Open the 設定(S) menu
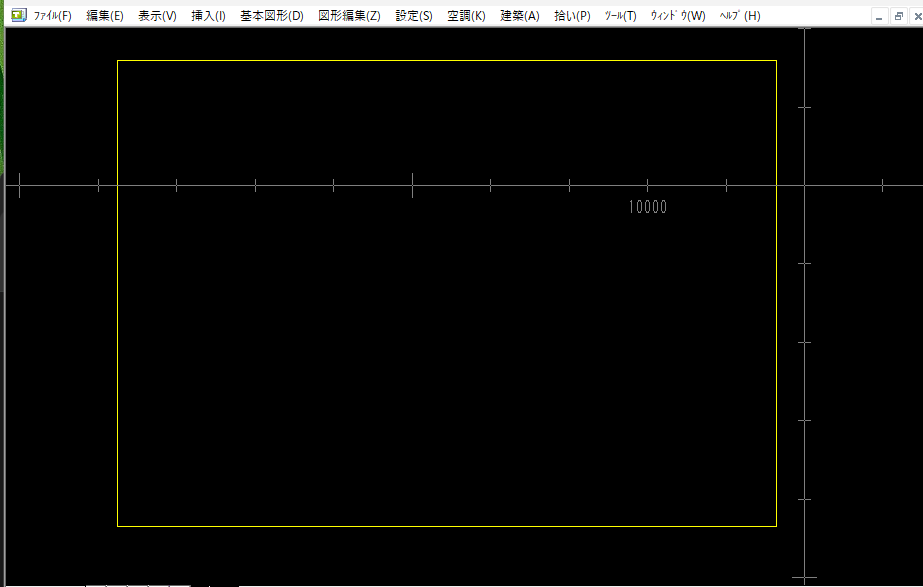923x587 pixels. pyautogui.click(x=414, y=16)
